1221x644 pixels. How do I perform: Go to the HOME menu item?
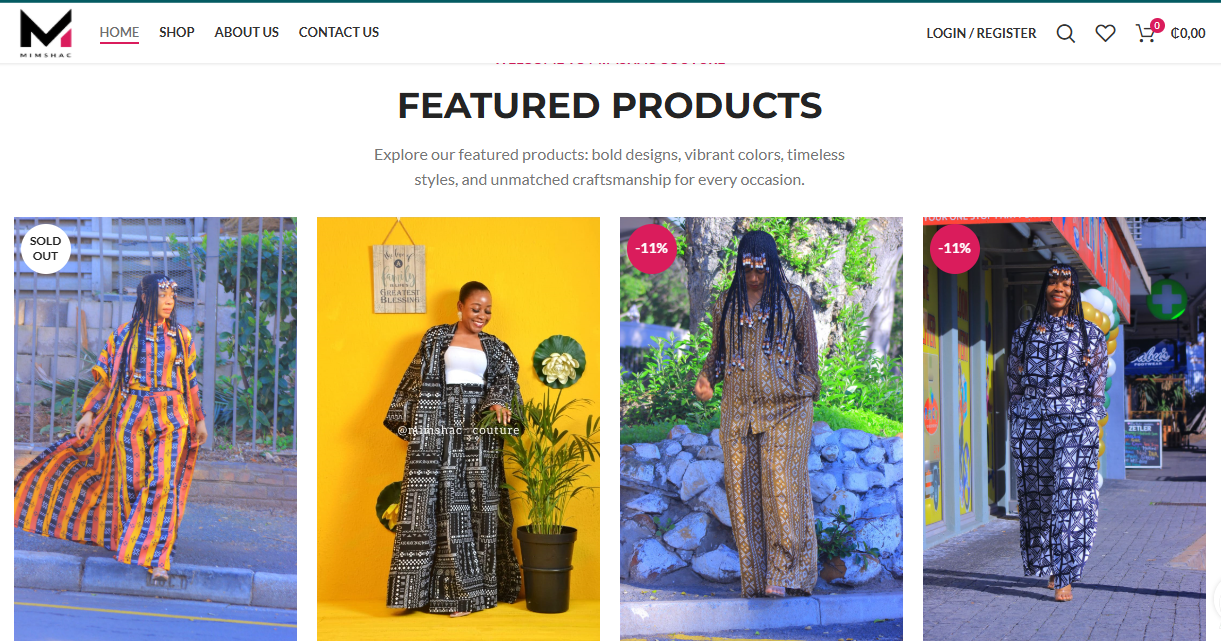tap(119, 32)
